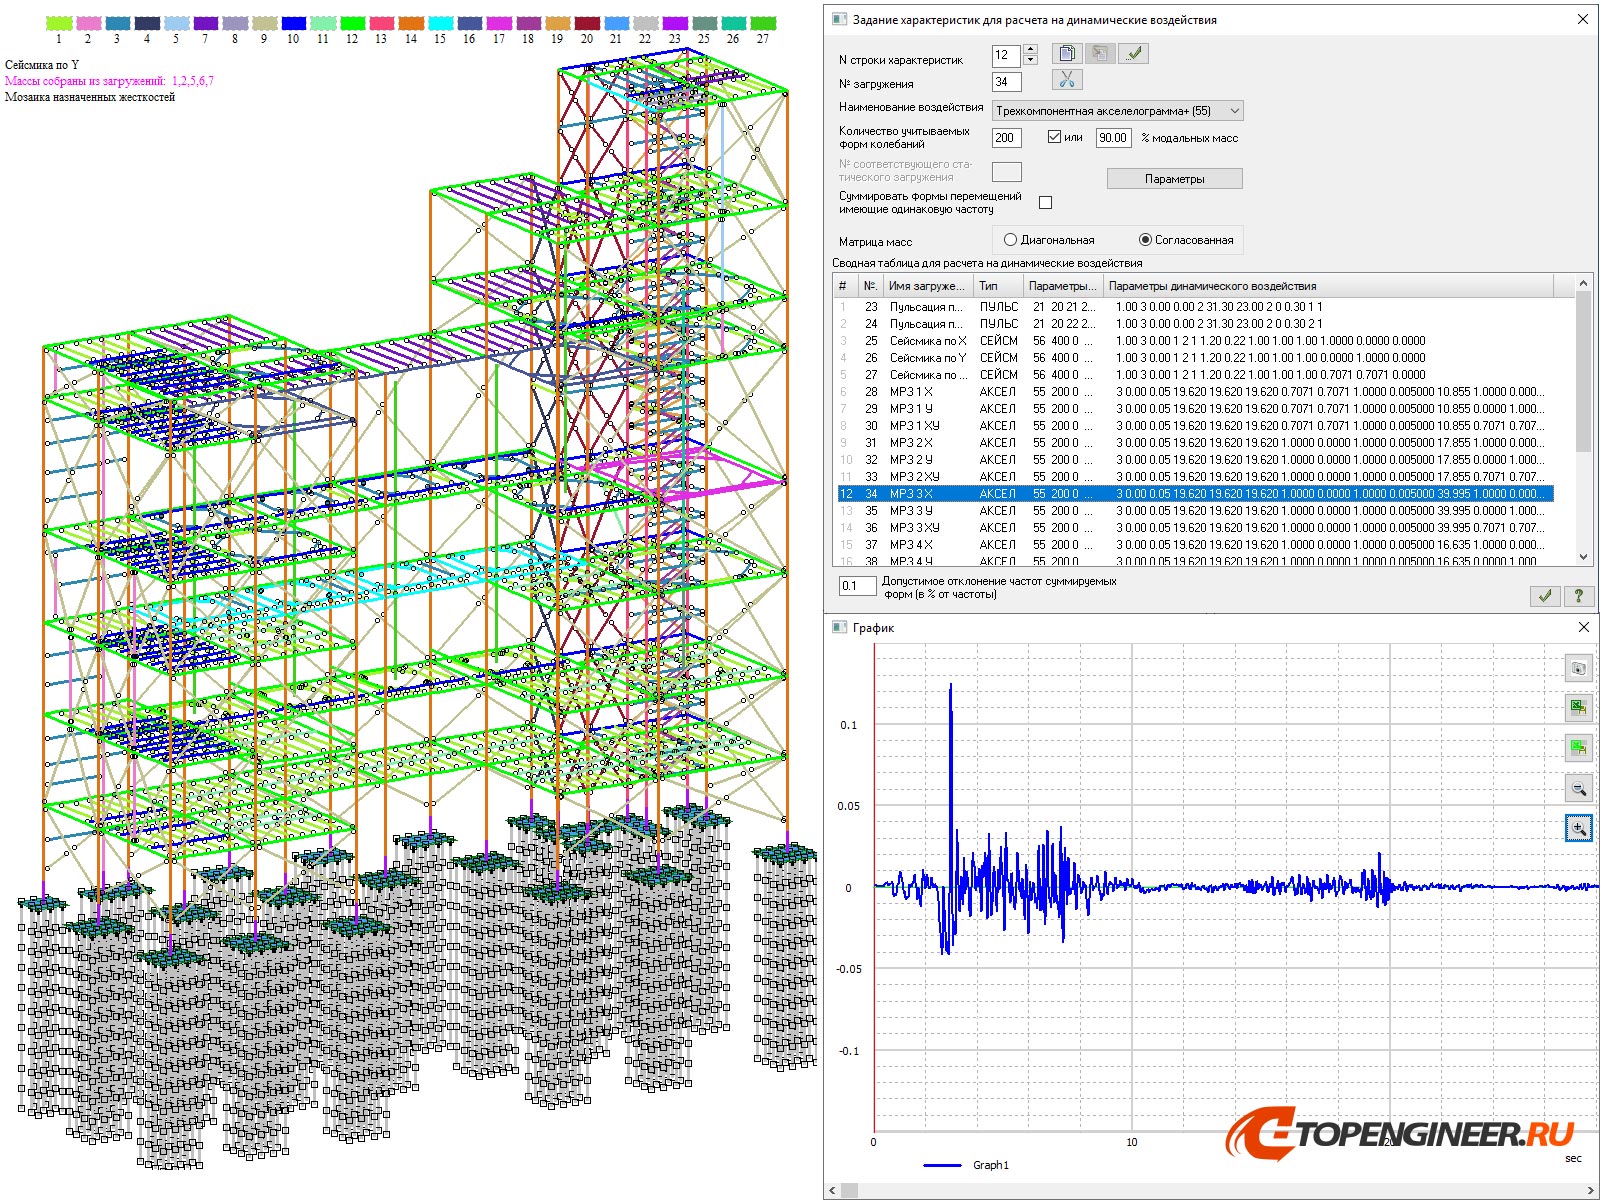
Task: Click the question mark help button
Action: pyautogui.click(x=1578, y=596)
